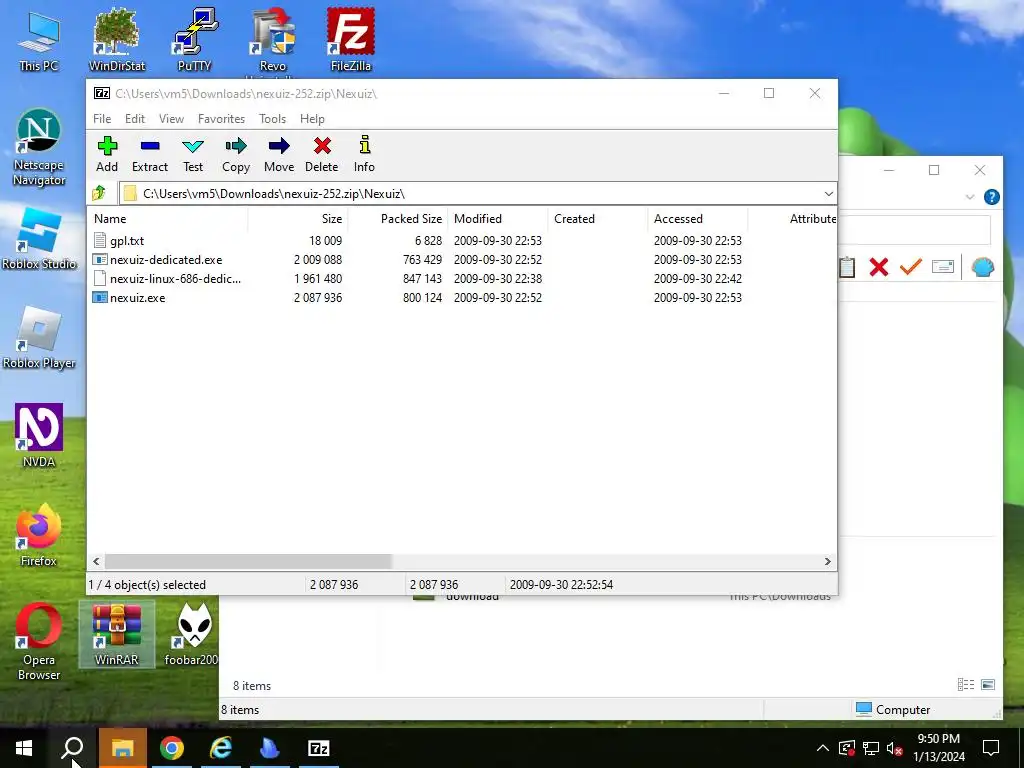Sort by the Name column header
This screenshot has height=768, width=1024.
pos(168,219)
